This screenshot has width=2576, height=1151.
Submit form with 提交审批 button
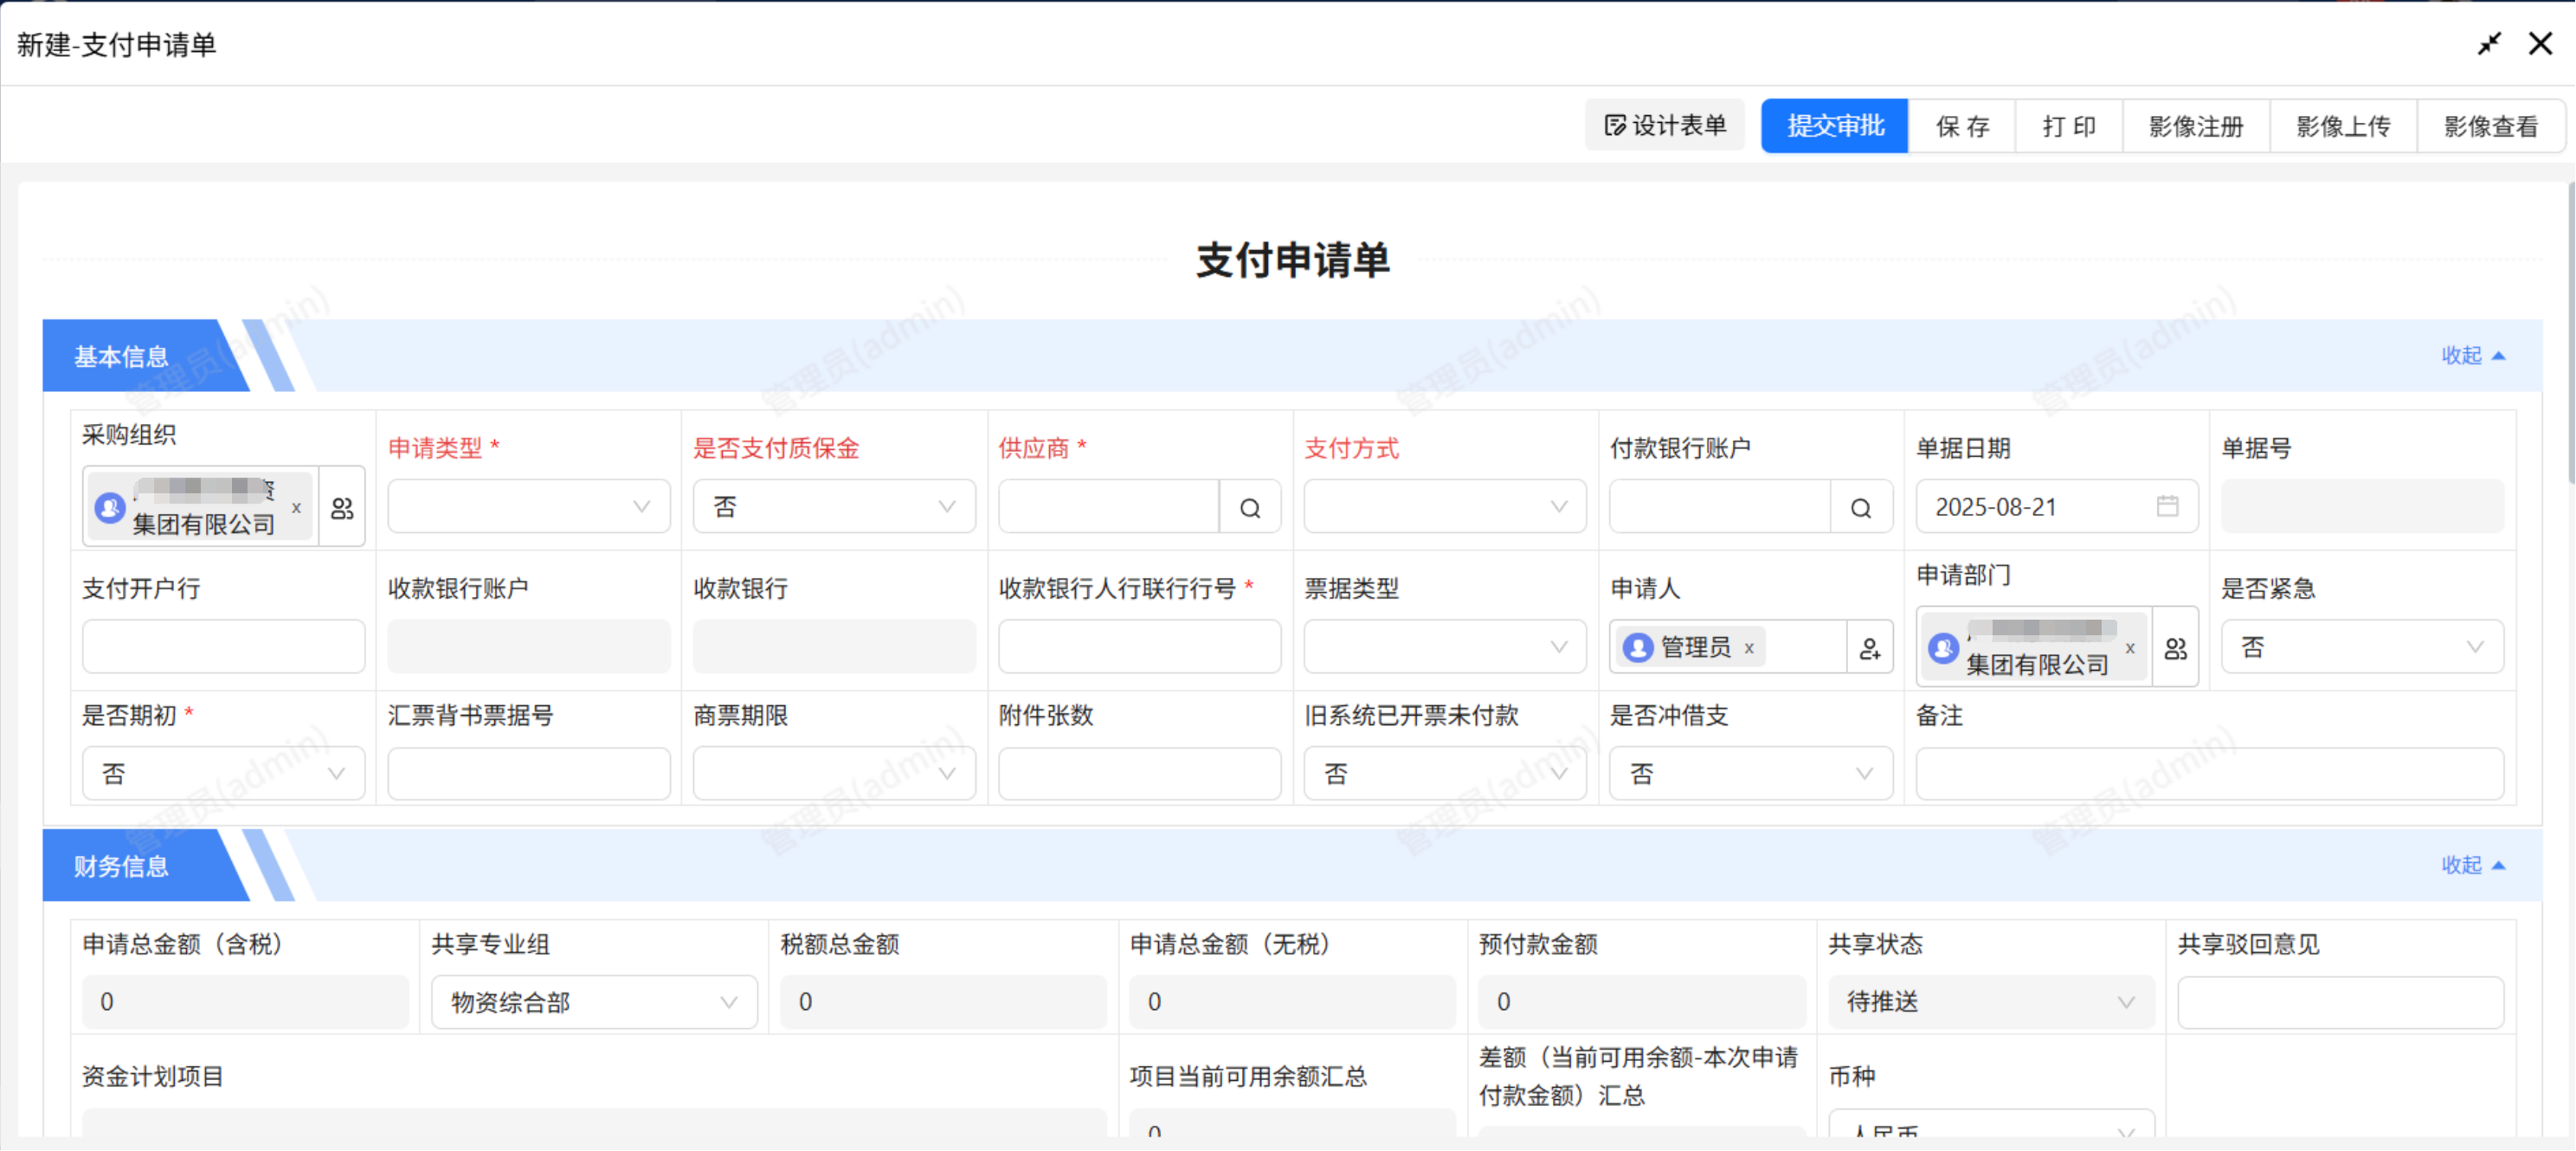[1835, 126]
